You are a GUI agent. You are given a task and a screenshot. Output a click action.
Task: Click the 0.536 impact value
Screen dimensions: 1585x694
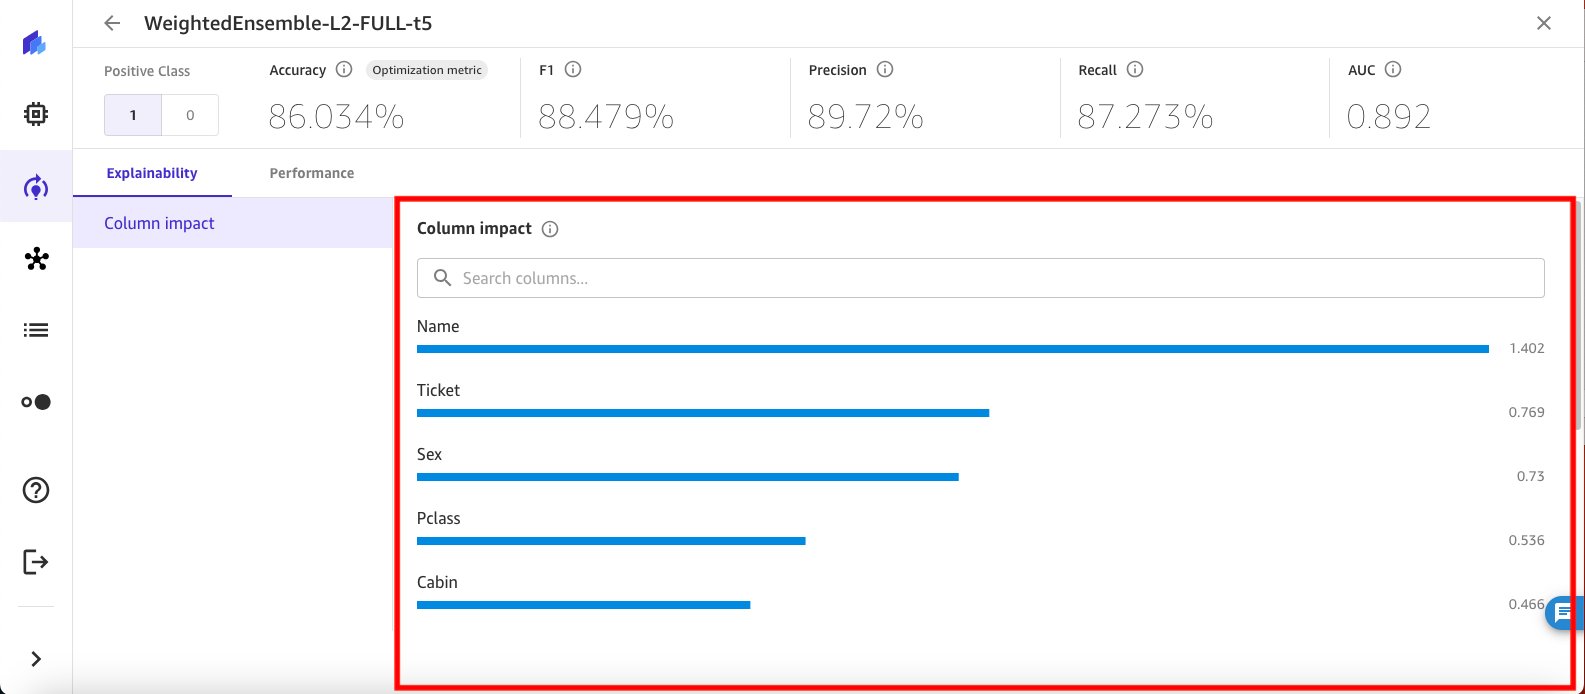click(x=1527, y=541)
